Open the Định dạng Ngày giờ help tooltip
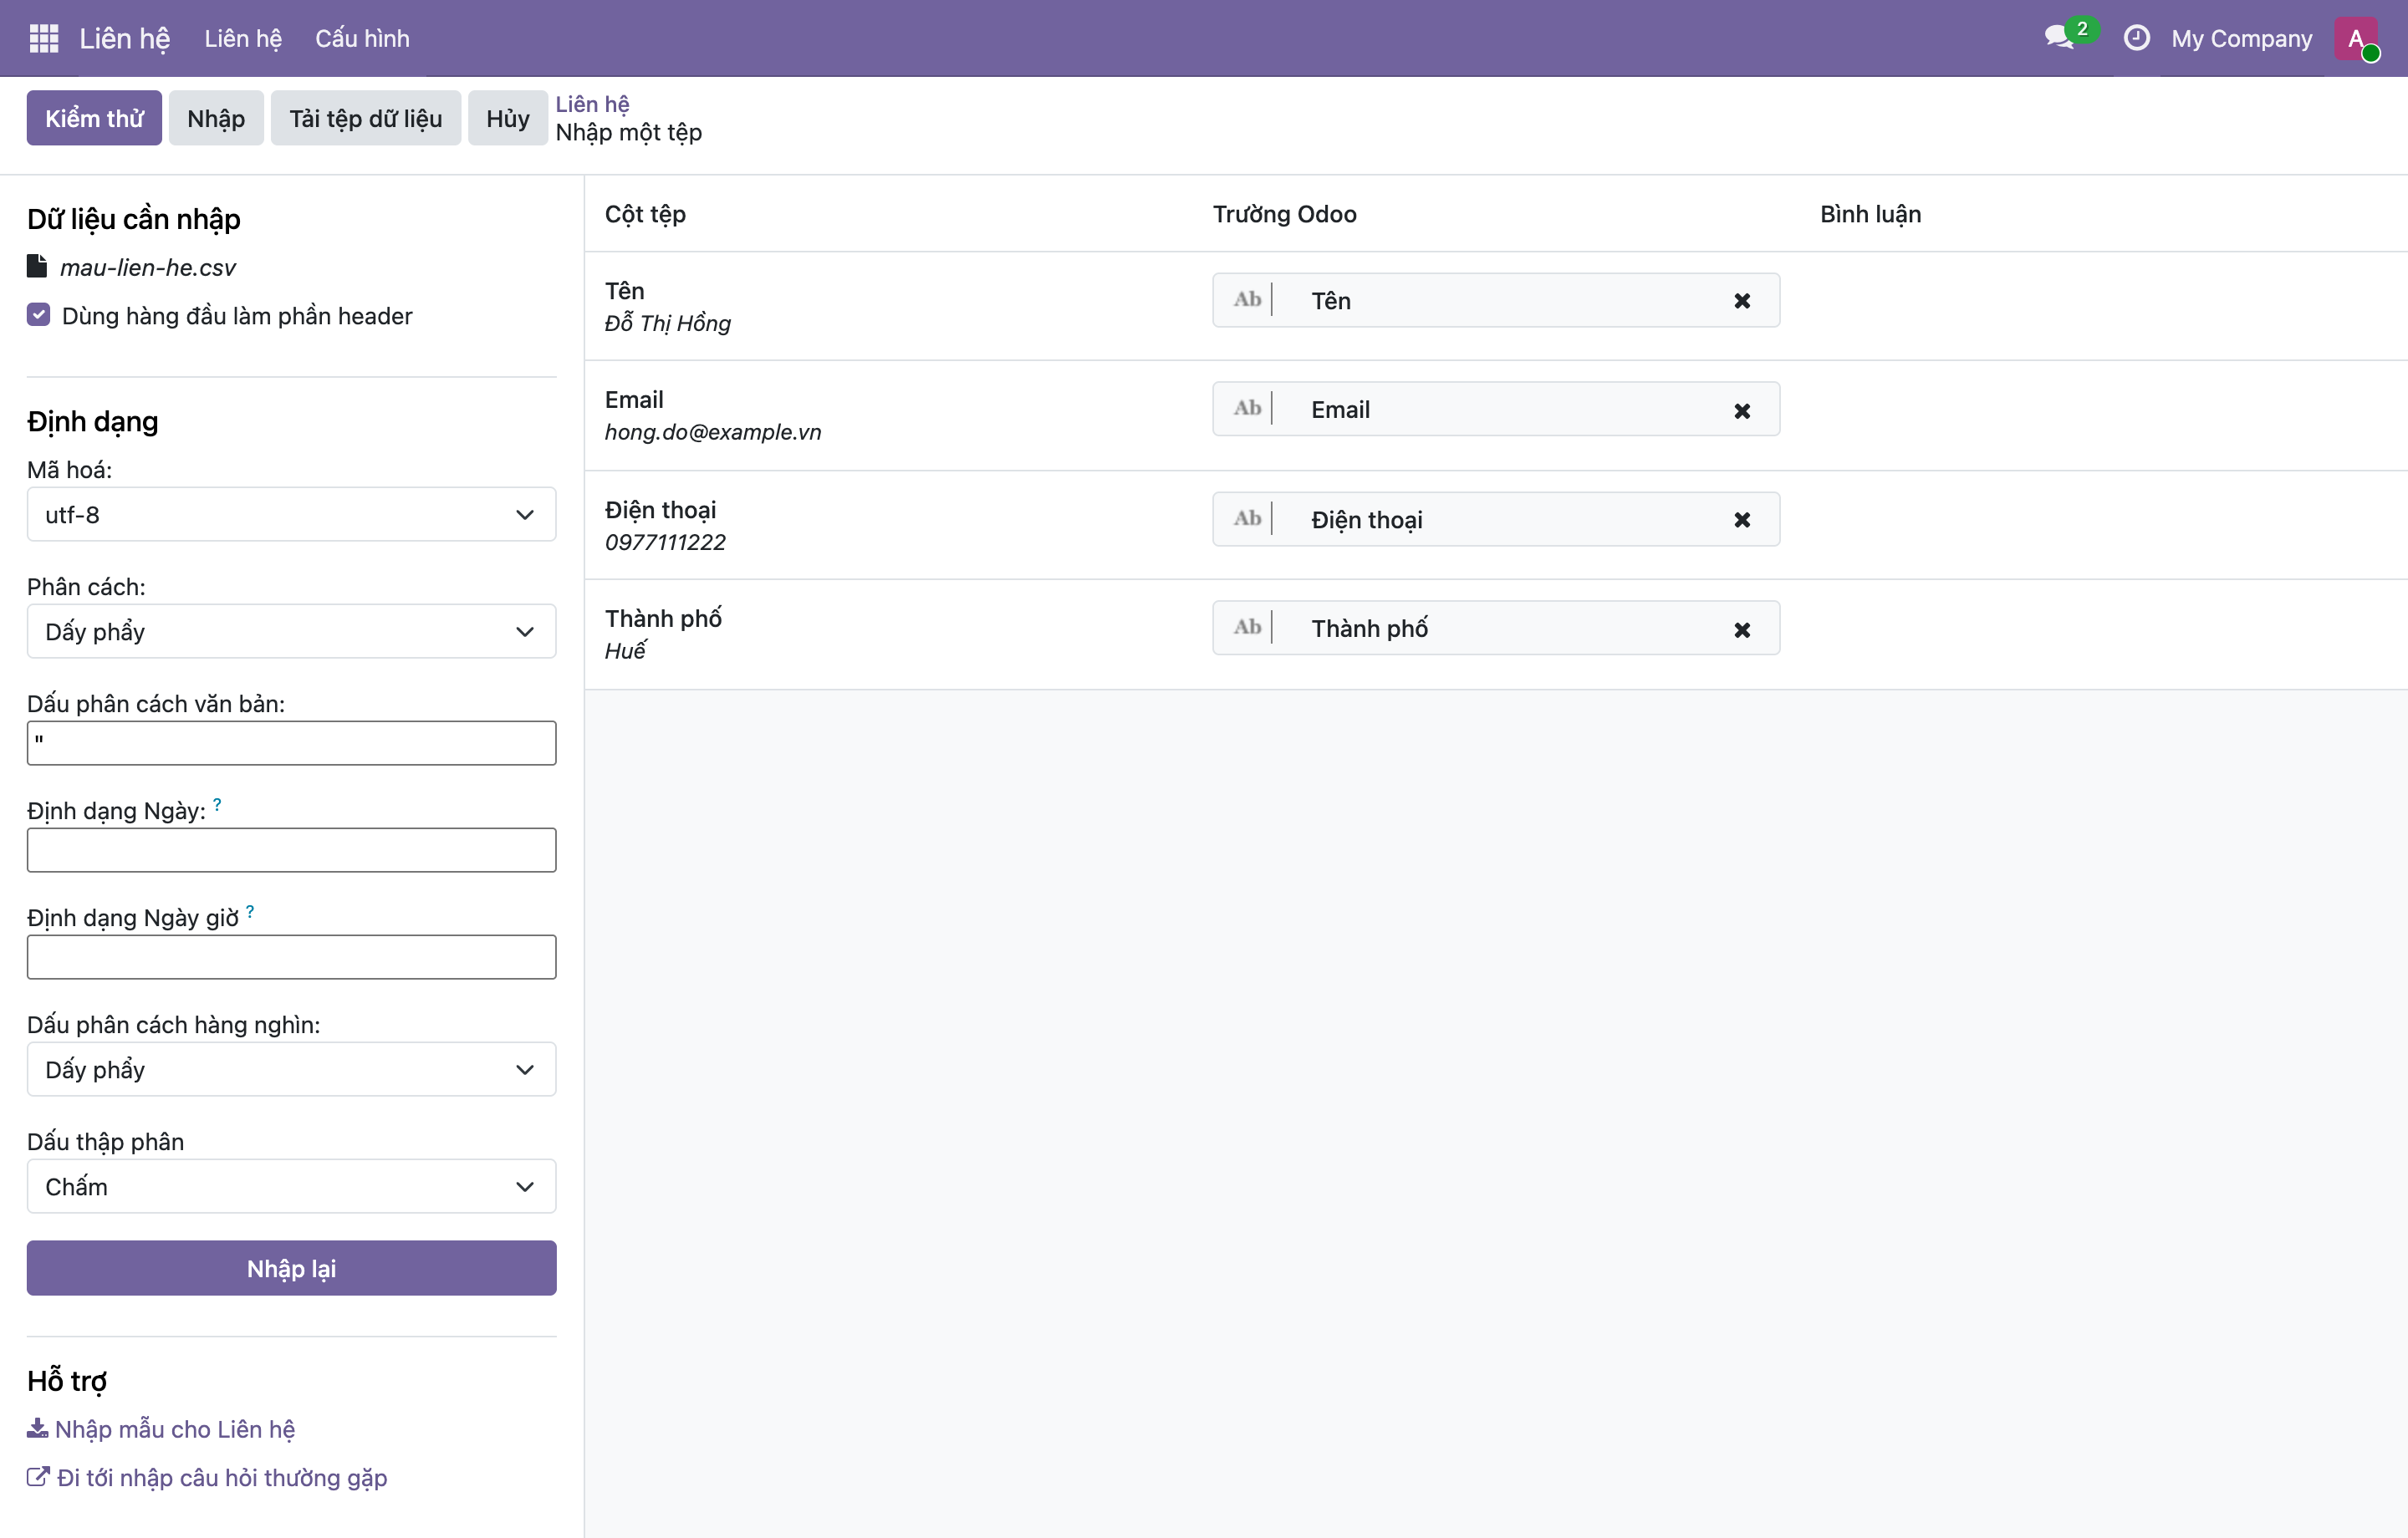The width and height of the screenshot is (2408, 1538). click(250, 911)
